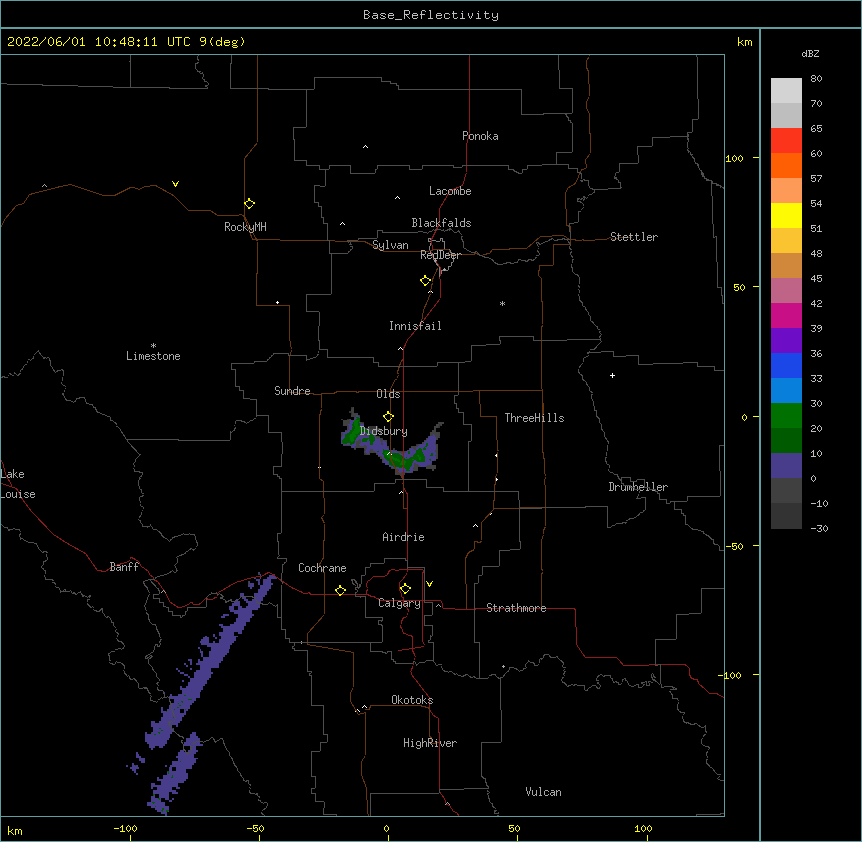Click the yellow diamond marker below Olds
This screenshot has height=842, width=862.
pos(389,417)
